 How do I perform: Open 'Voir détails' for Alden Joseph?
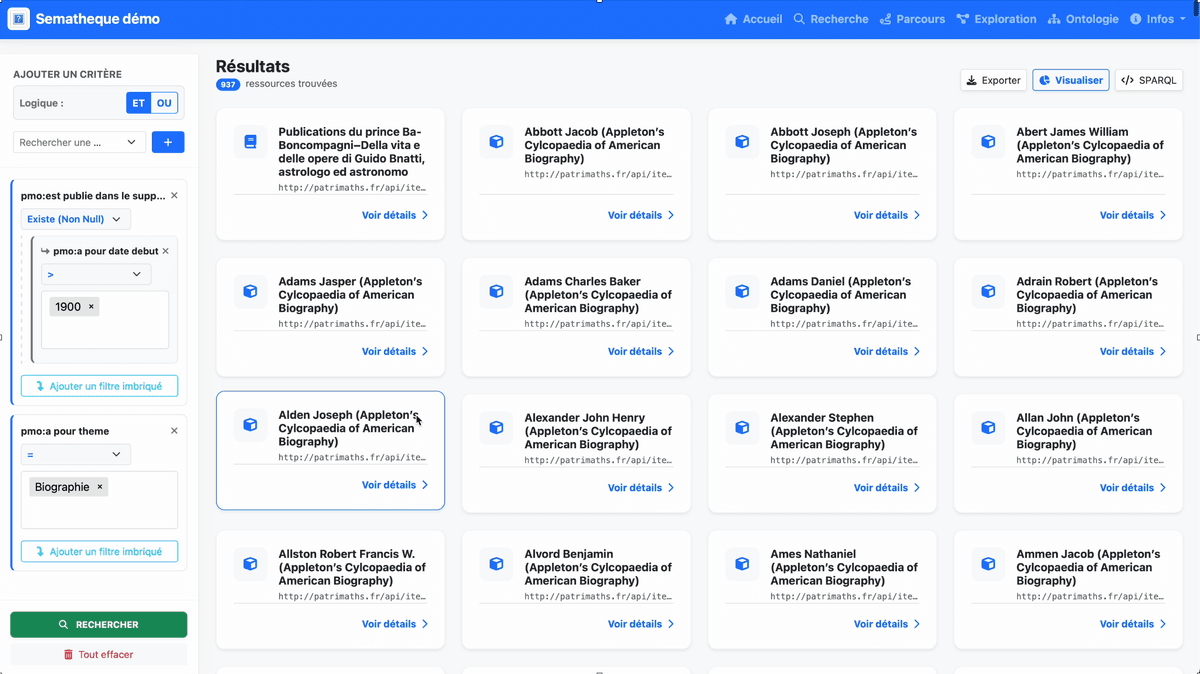[394, 485]
